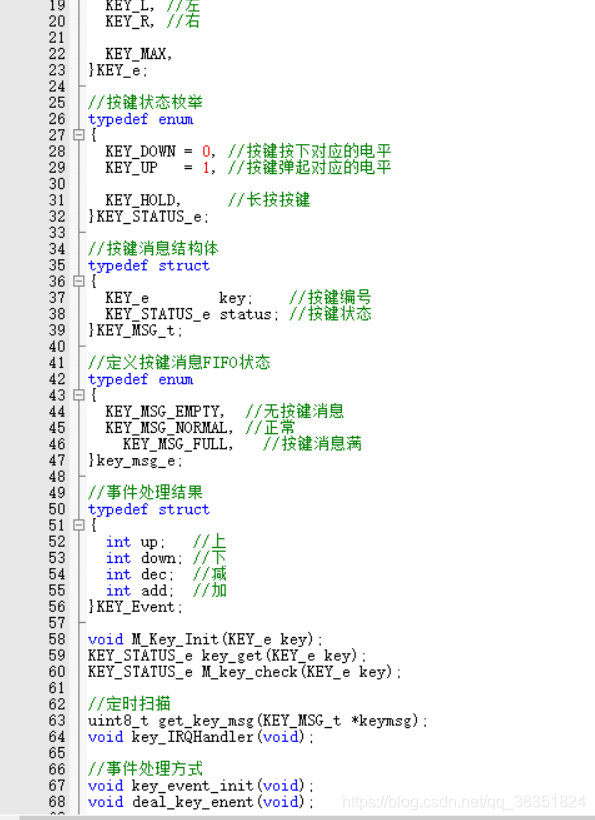
Task: Click the M_key_check function declaration
Action: tap(245, 672)
